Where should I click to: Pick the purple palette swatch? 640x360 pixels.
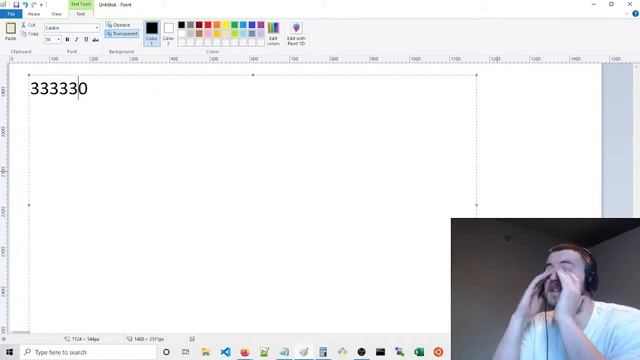(x=261, y=25)
